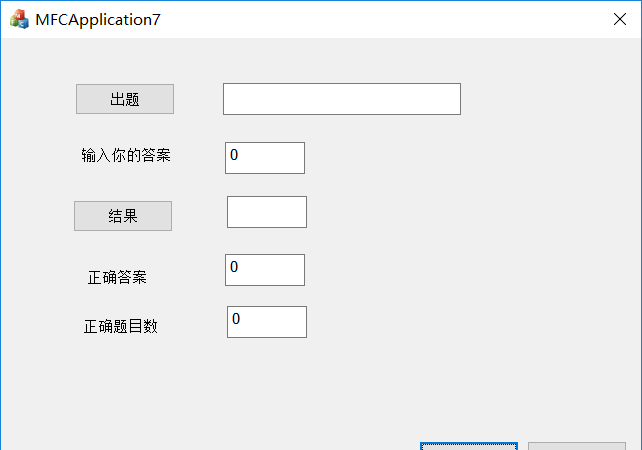Close the MFCApplication7 dialog window

tap(619, 19)
